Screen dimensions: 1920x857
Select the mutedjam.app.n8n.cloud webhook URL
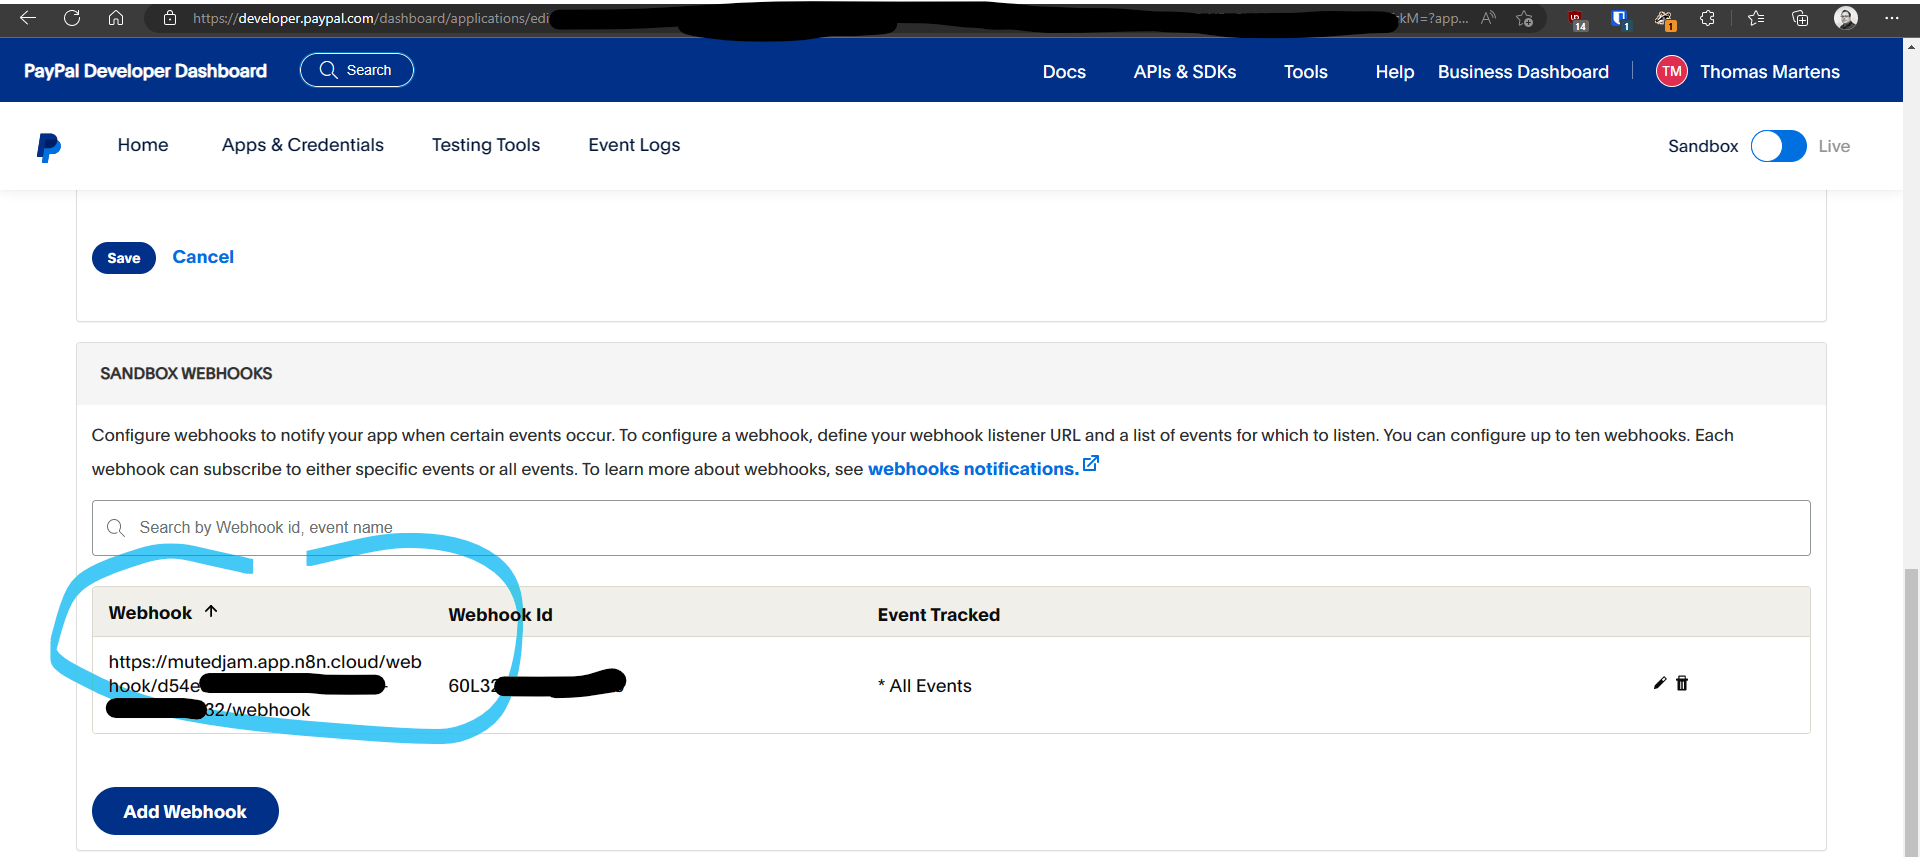[x=265, y=686]
